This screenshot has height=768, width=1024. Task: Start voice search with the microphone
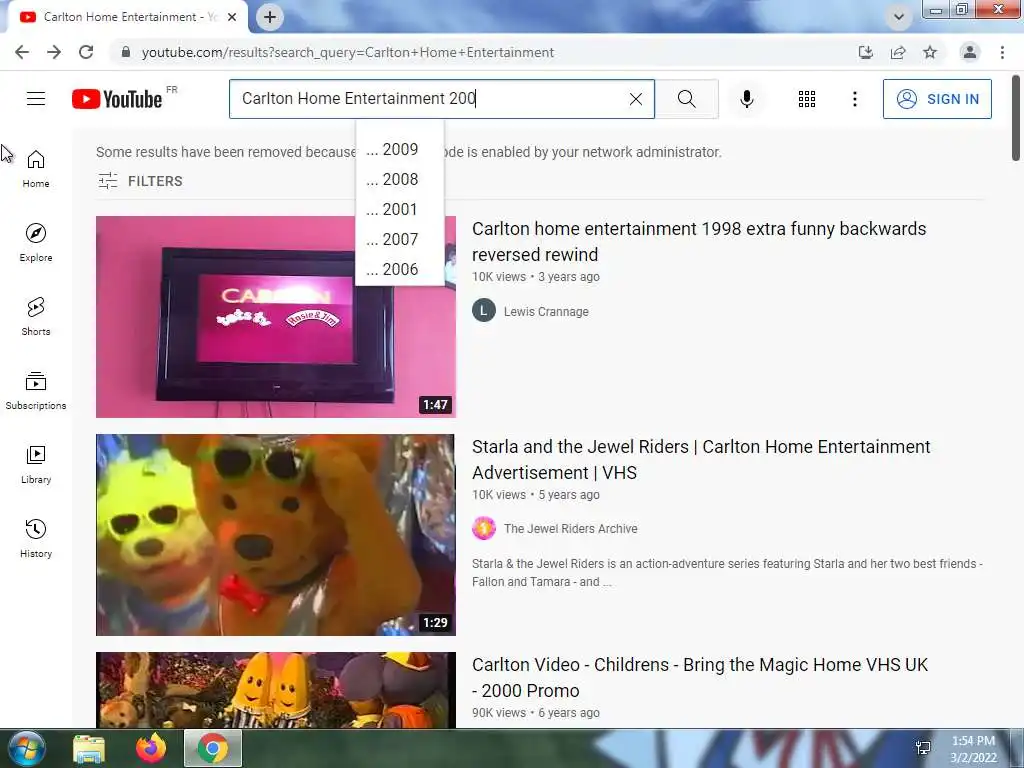click(x=747, y=99)
